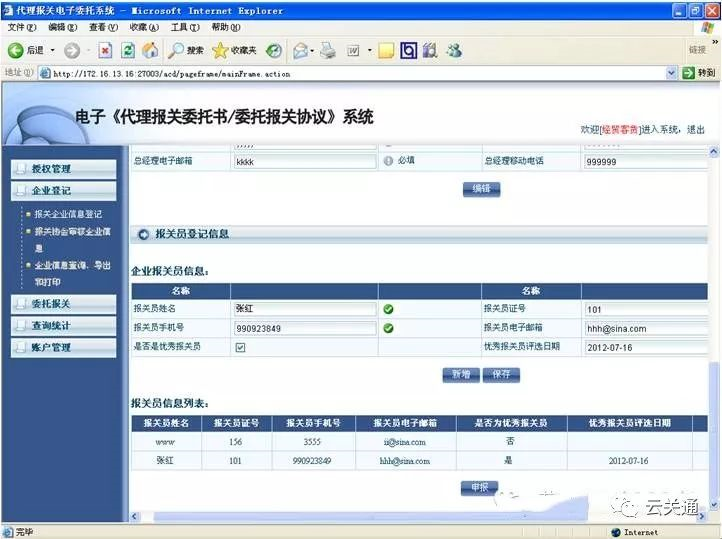Expand the 查询统计 sidebar section
This screenshot has width=722, height=539.
(64, 325)
